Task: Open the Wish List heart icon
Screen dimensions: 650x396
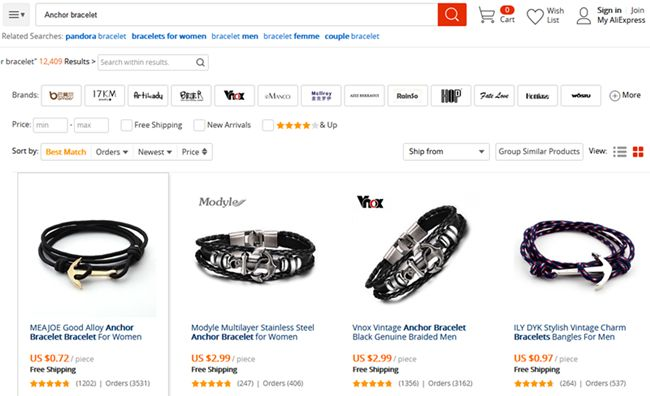Action: coord(535,16)
